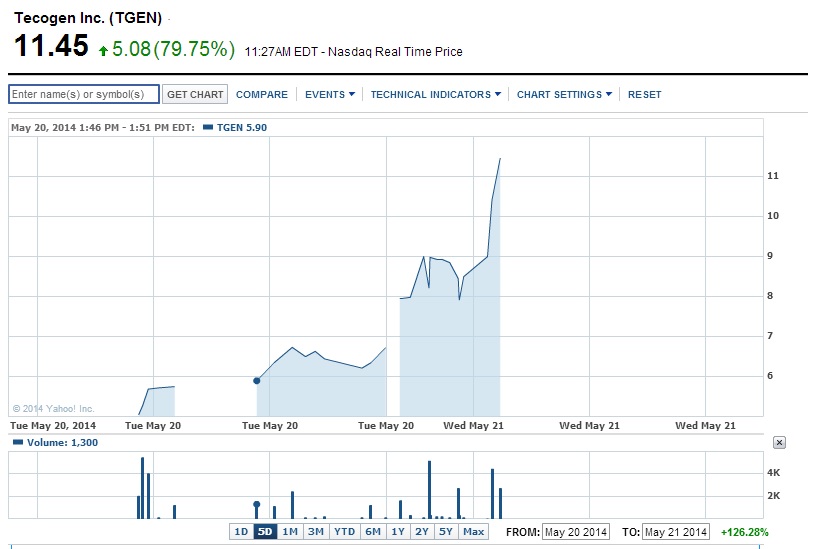Open the Events dropdown menu
The image size is (825, 549).
tap(330, 94)
